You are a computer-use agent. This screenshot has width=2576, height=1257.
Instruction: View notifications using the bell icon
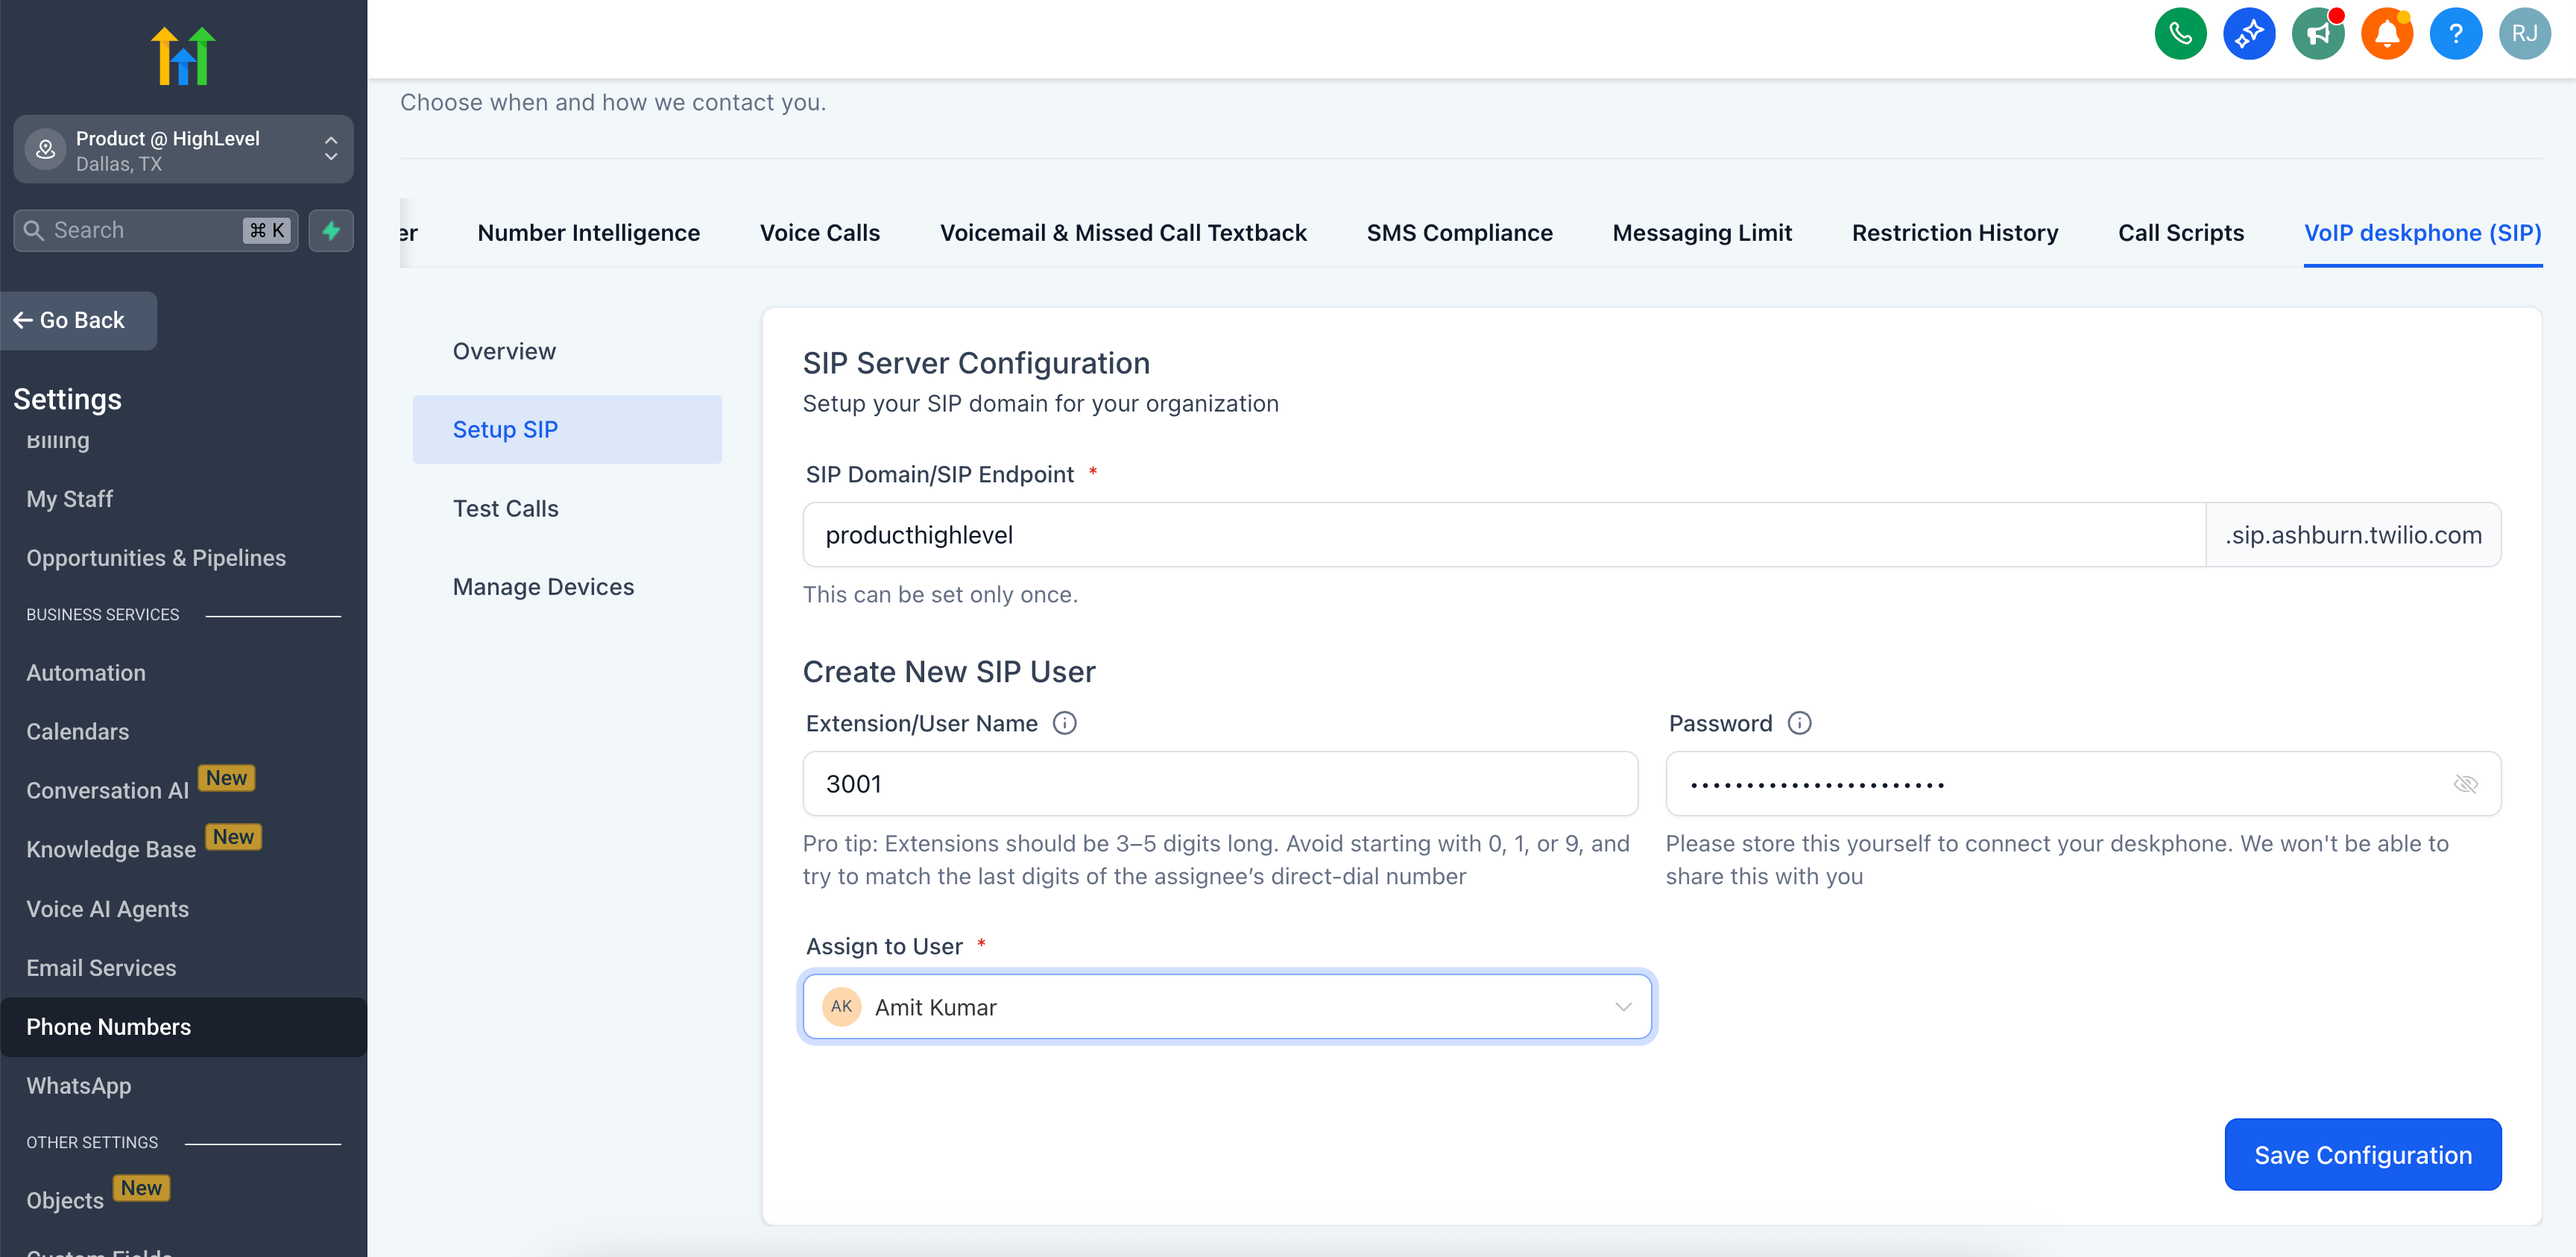2387,33
